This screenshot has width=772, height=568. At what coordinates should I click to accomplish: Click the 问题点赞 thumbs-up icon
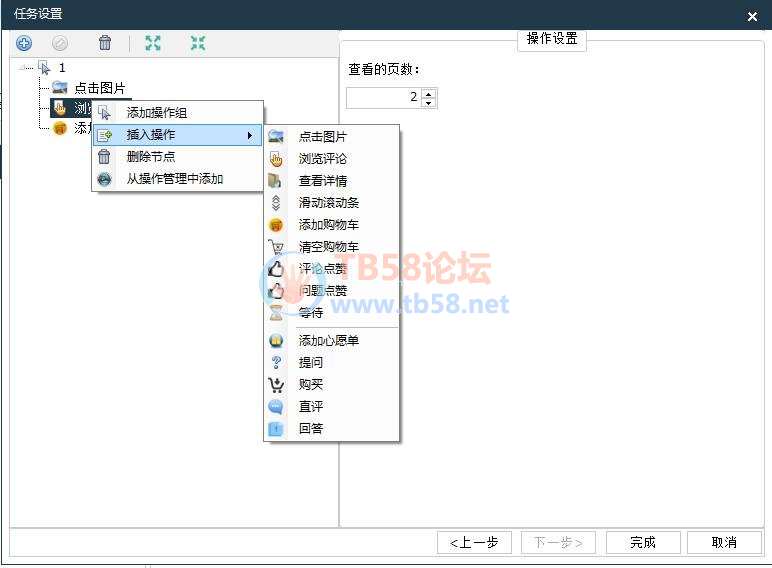click(276, 290)
